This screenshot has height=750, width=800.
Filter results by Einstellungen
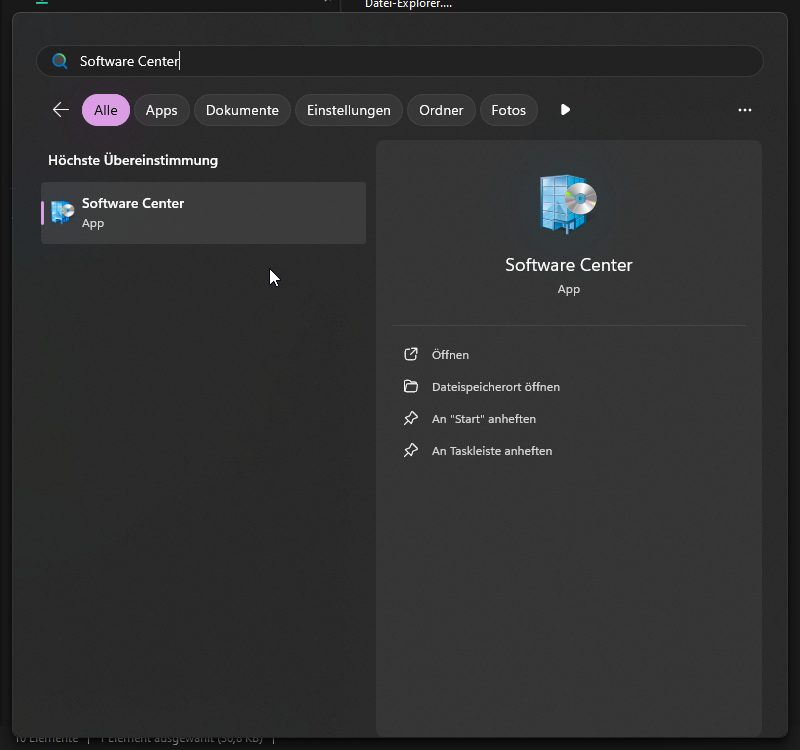coord(348,110)
